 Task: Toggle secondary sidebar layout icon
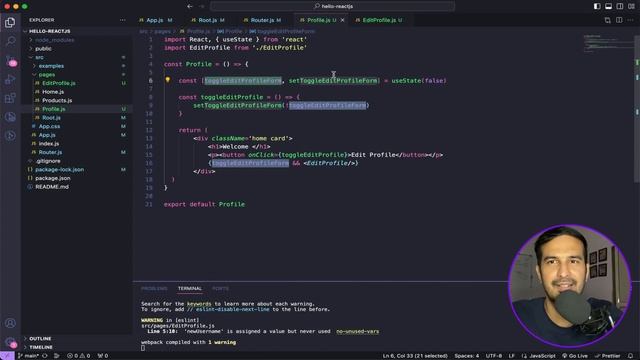[x=620, y=6]
